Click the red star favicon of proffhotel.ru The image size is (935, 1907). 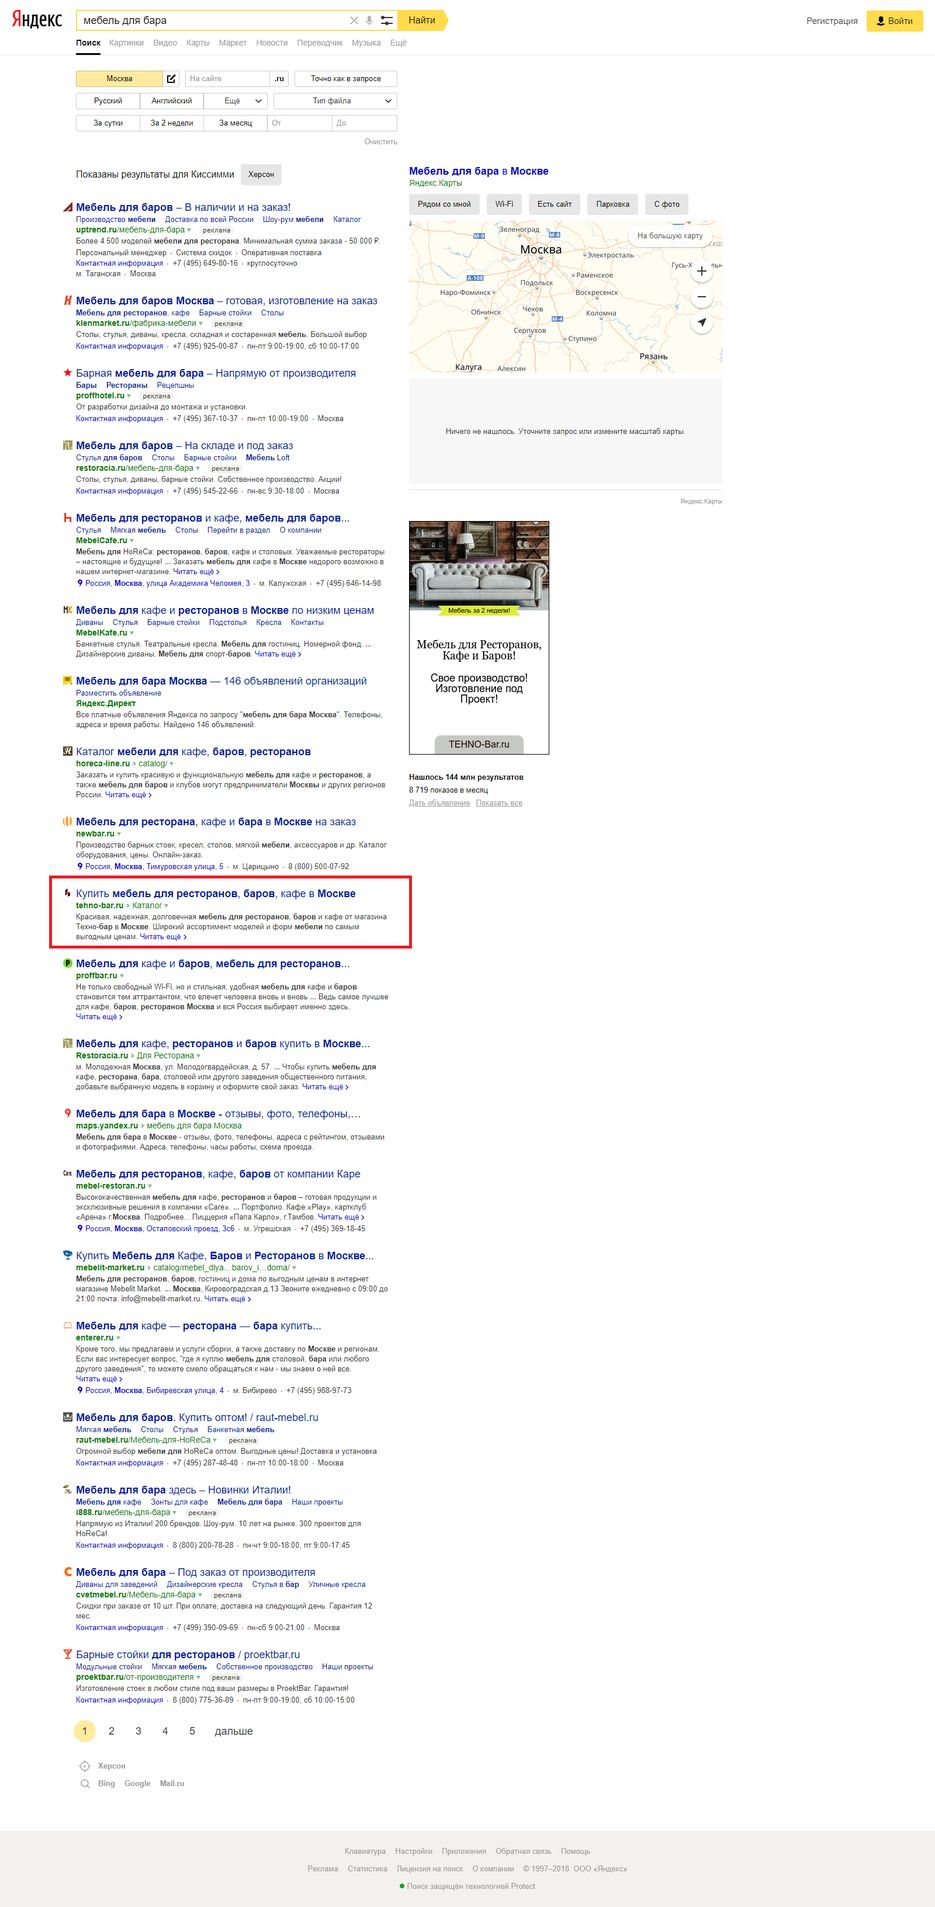(x=68, y=373)
